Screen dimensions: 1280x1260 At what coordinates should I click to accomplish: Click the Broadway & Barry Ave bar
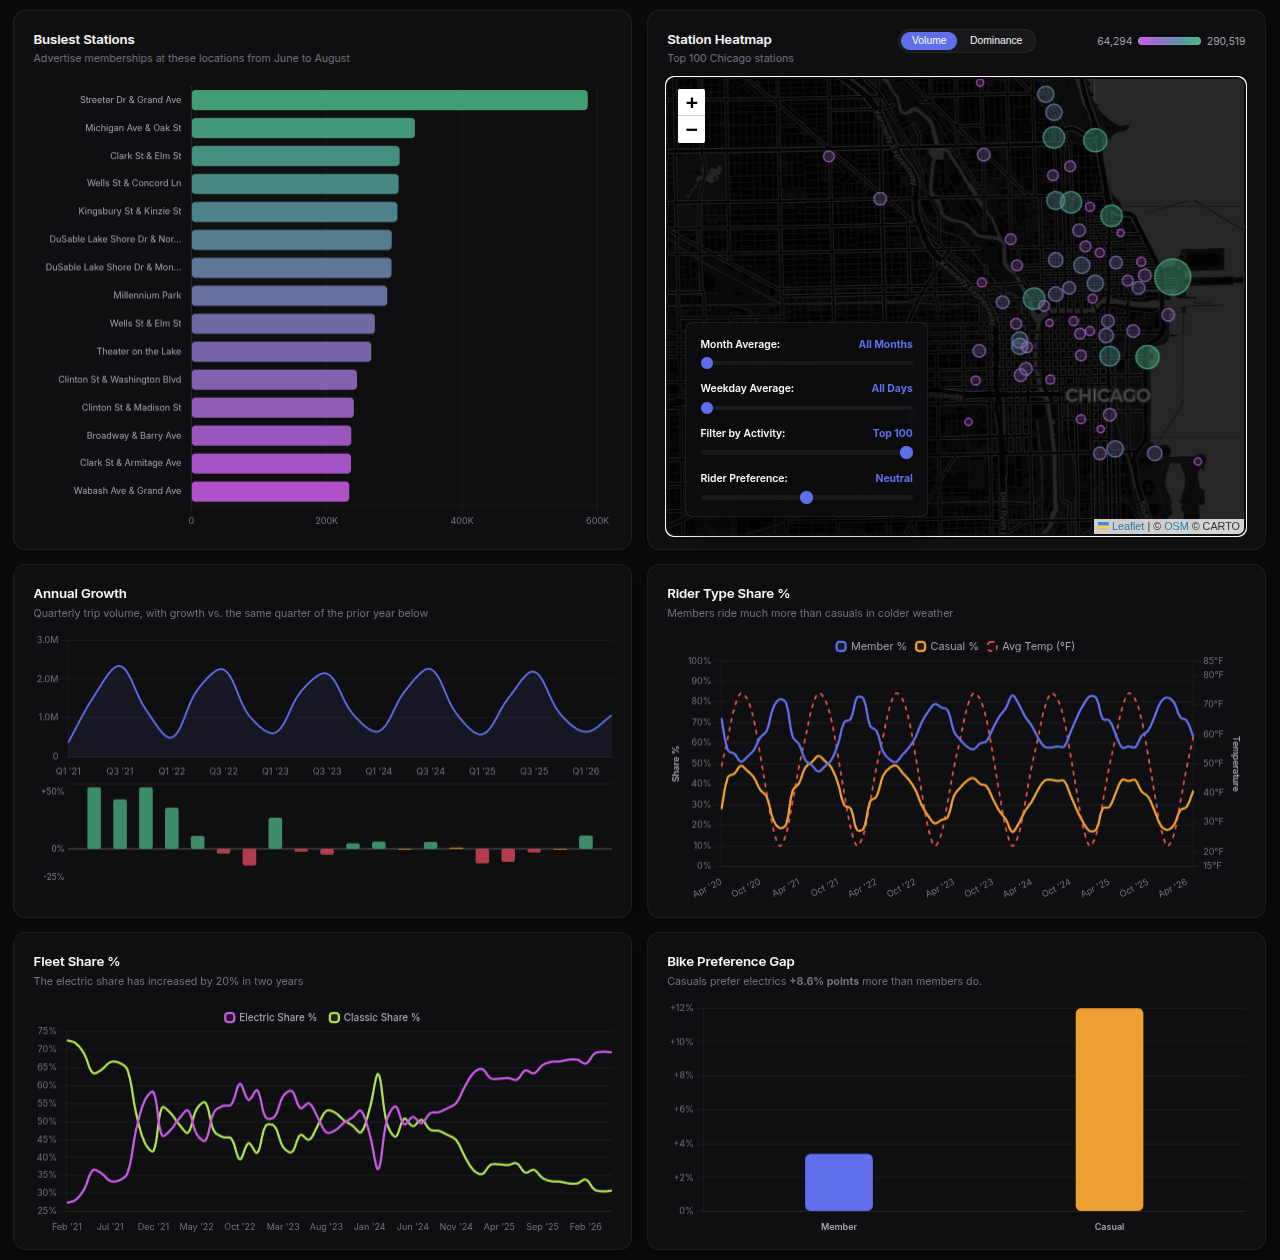click(271, 436)
